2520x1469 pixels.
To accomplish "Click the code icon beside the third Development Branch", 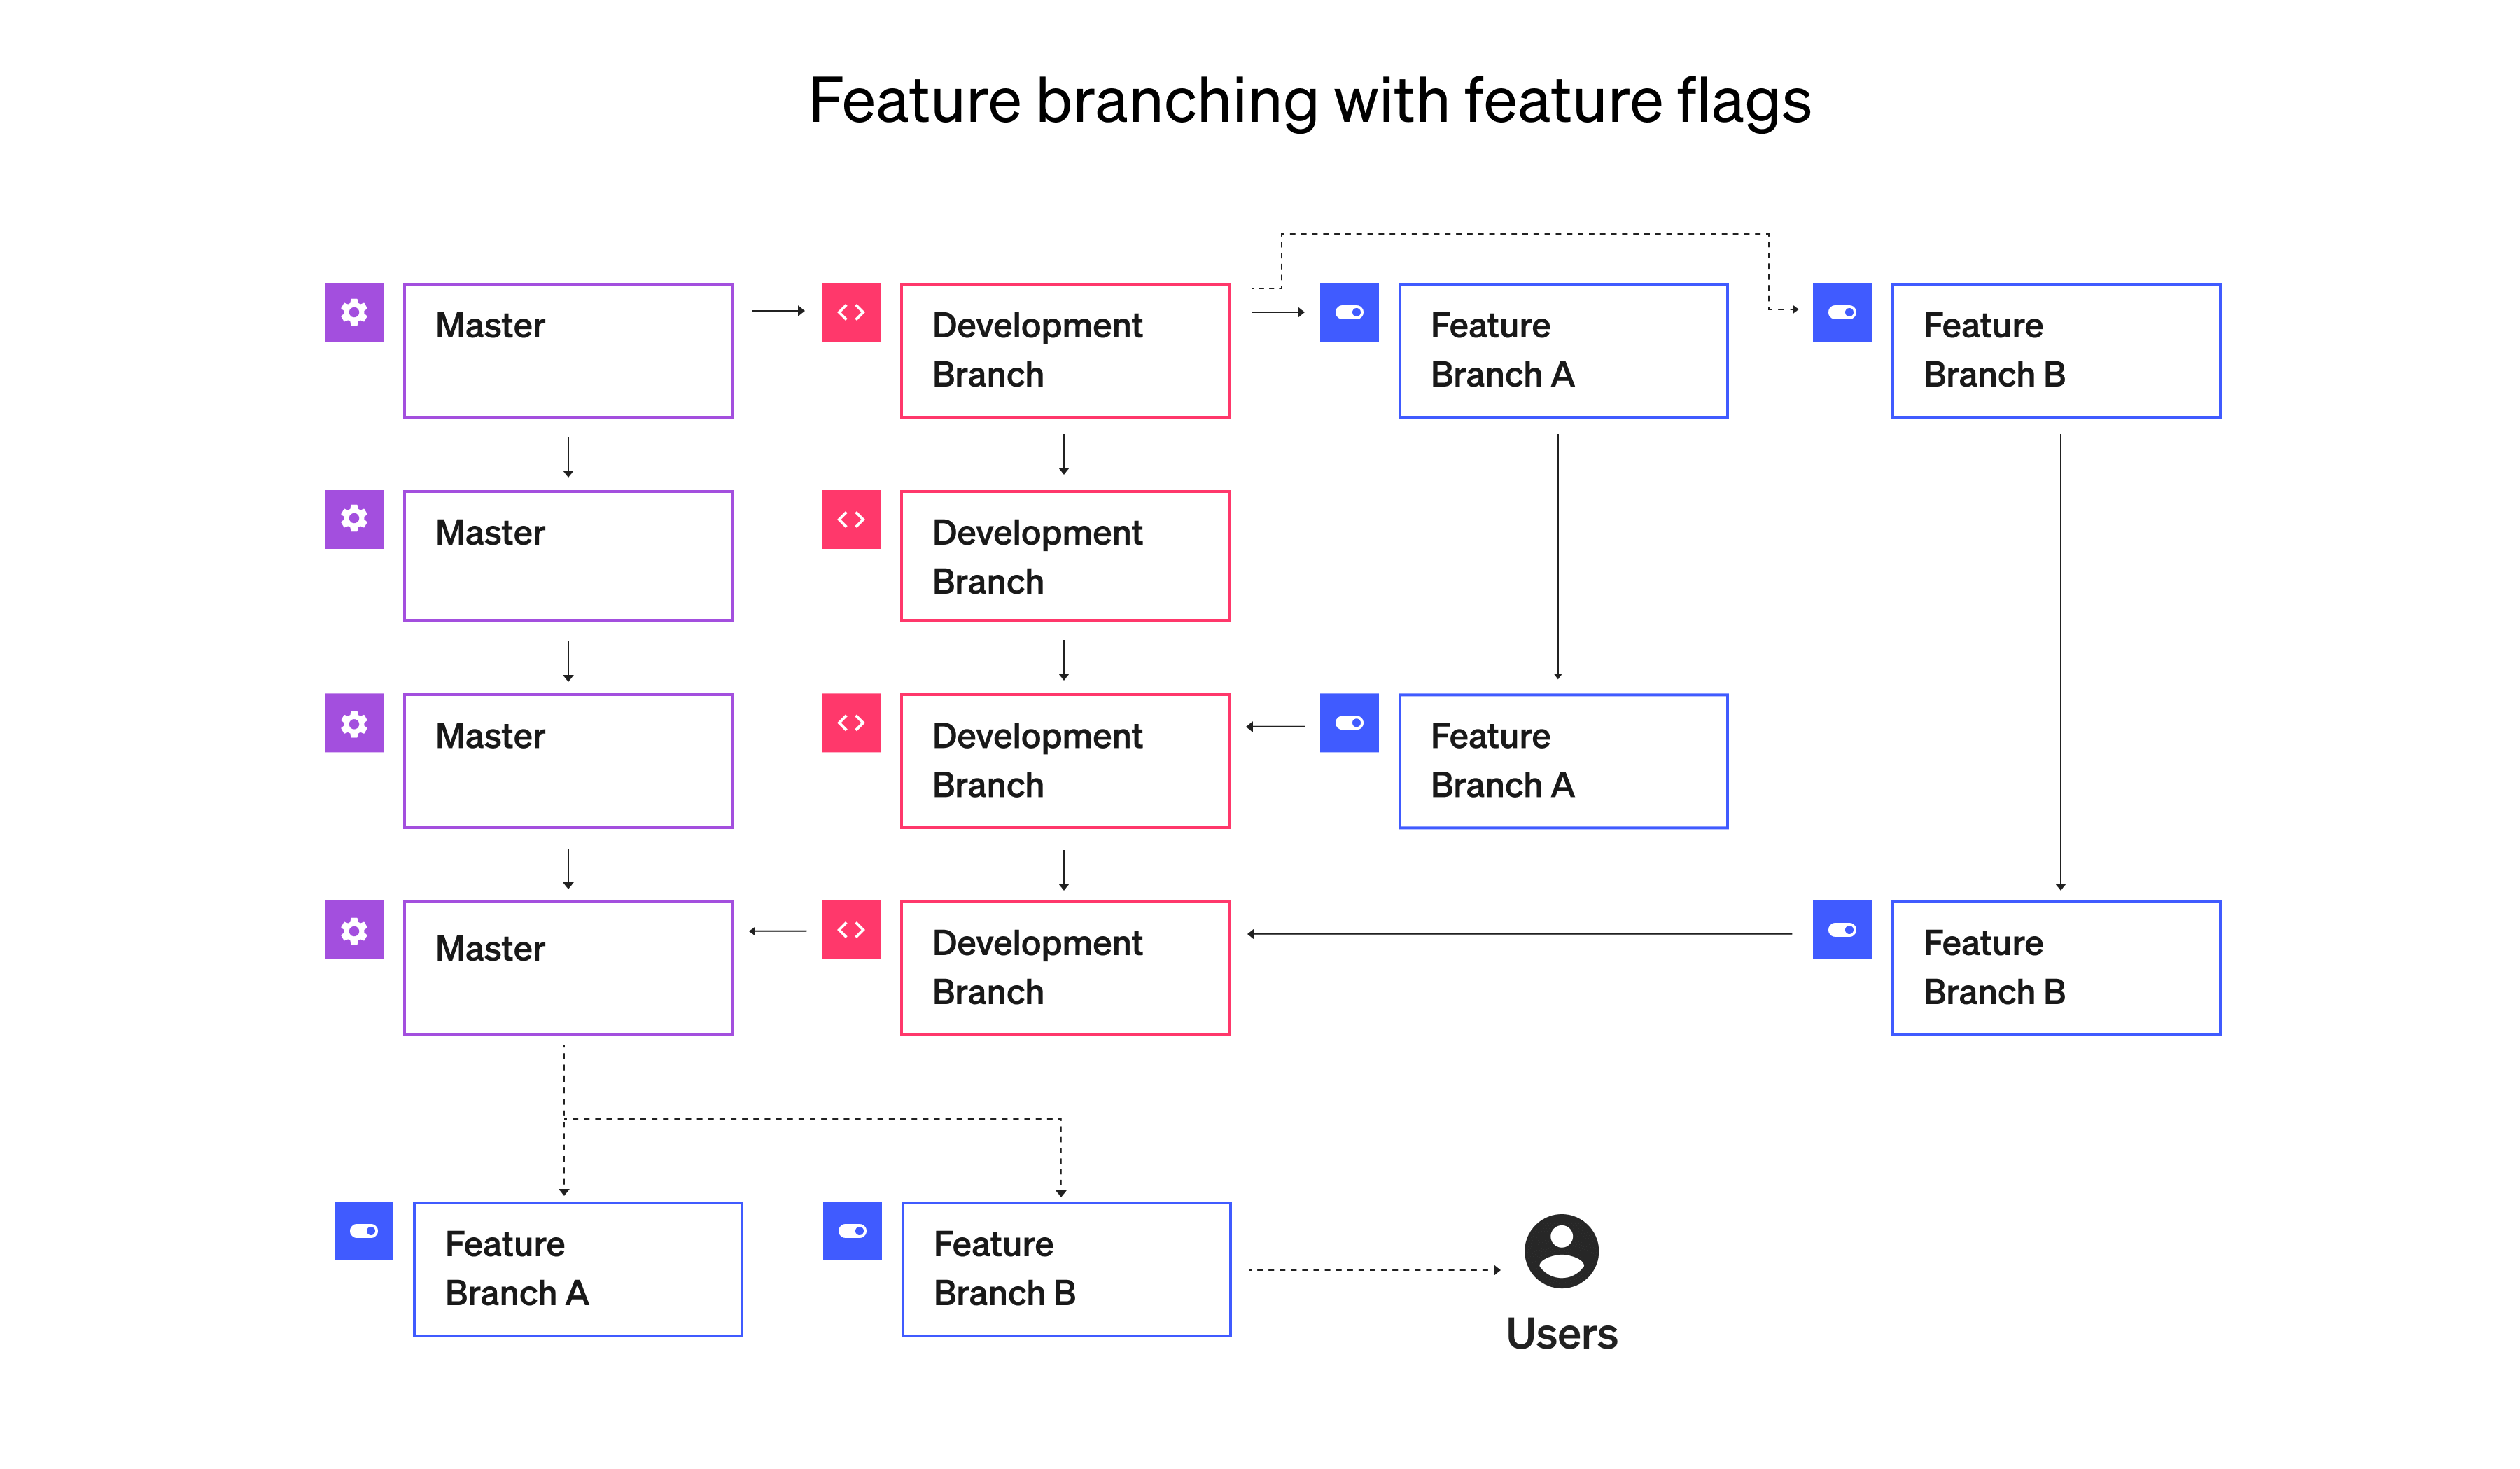I will [851, 723].
